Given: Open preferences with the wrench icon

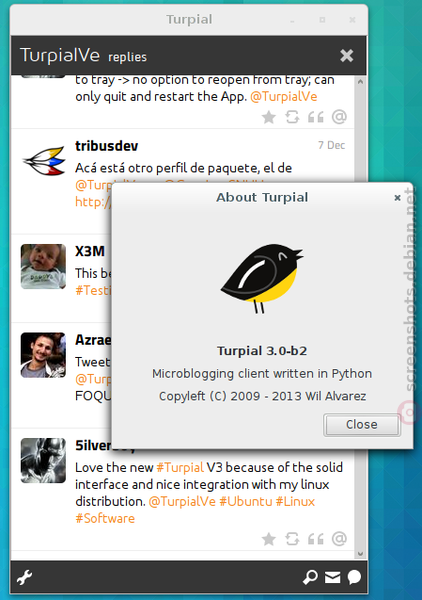Looking at the screenshot, I should click(x=24, y=577).
